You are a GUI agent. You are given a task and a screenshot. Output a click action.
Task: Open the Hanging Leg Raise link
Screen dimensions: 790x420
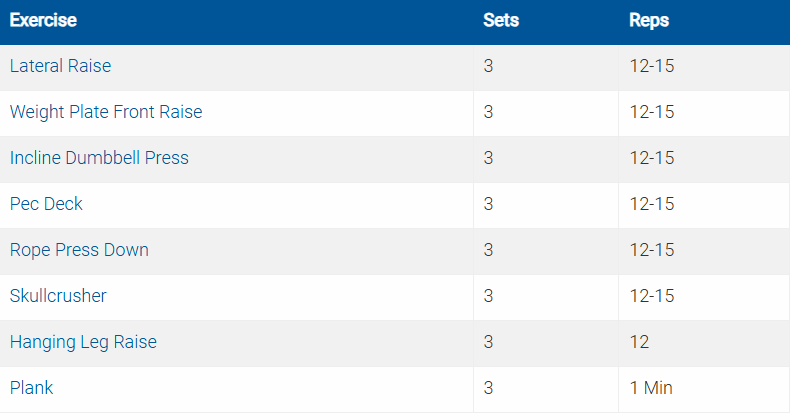point(83,342)
